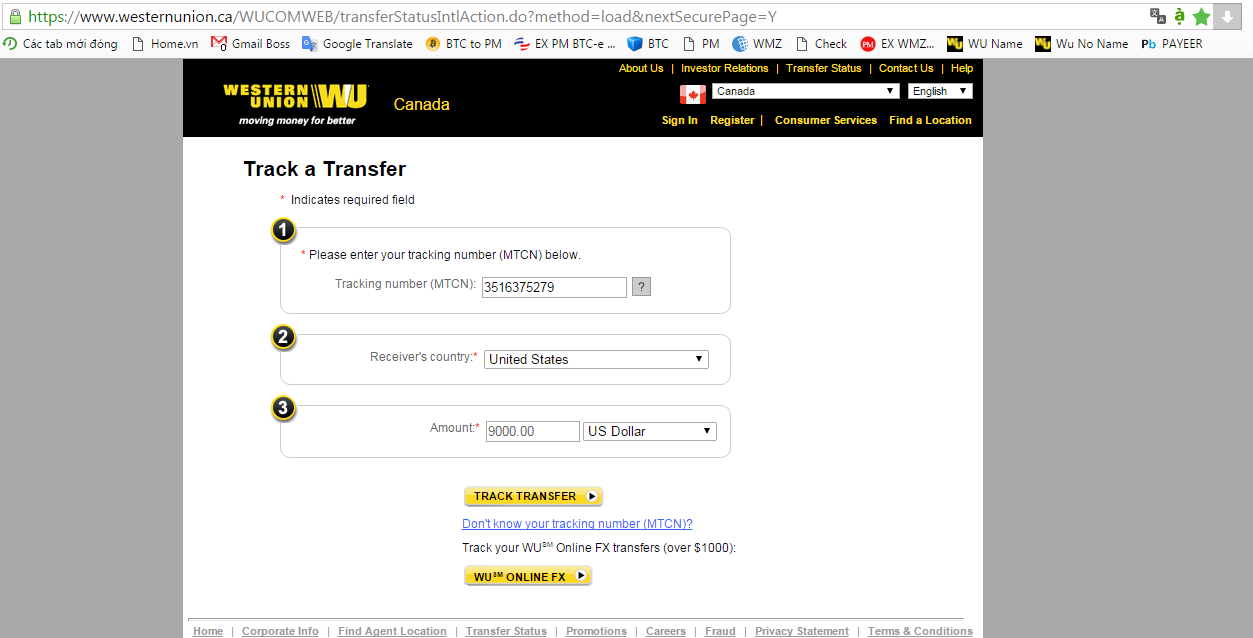
Task: Open the EX WMZ bookmark
Action: (x=897, y=44)
